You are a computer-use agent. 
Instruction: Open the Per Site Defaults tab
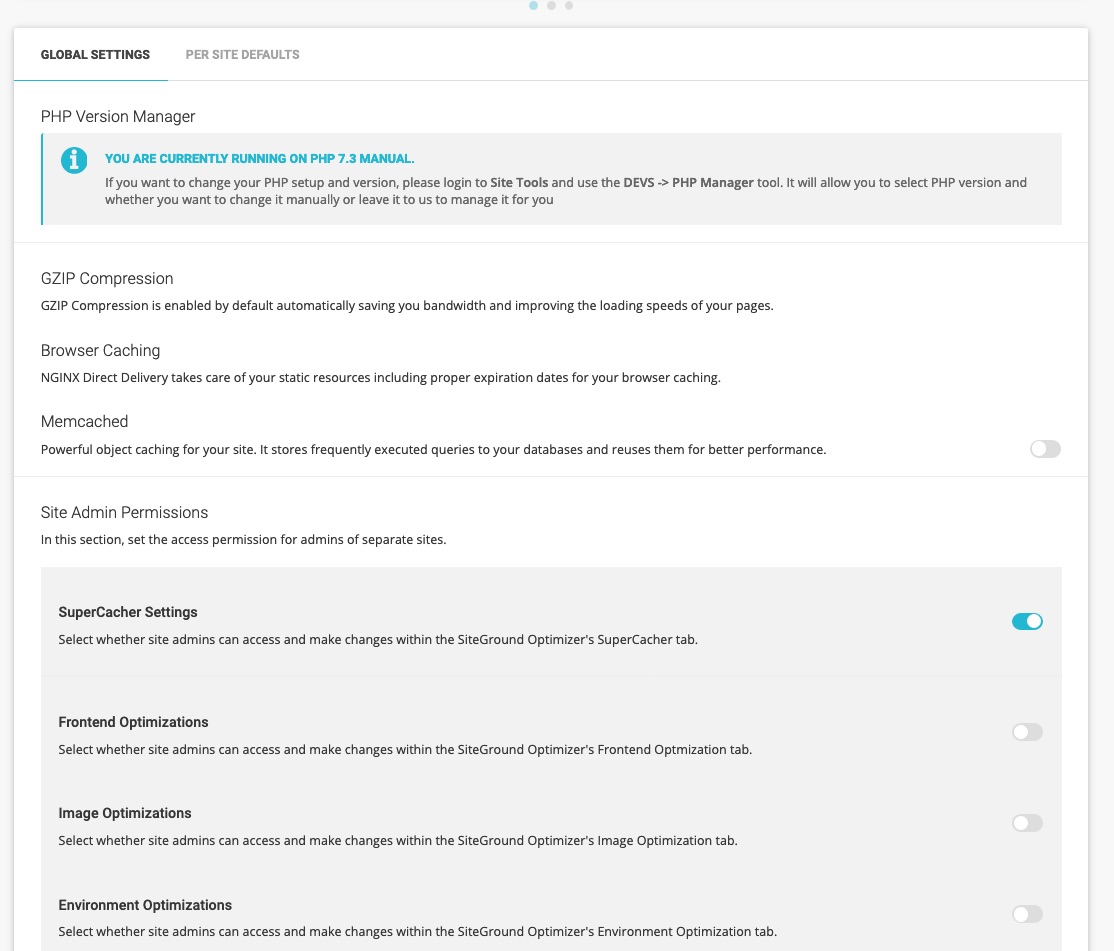(x=242, y=55)
